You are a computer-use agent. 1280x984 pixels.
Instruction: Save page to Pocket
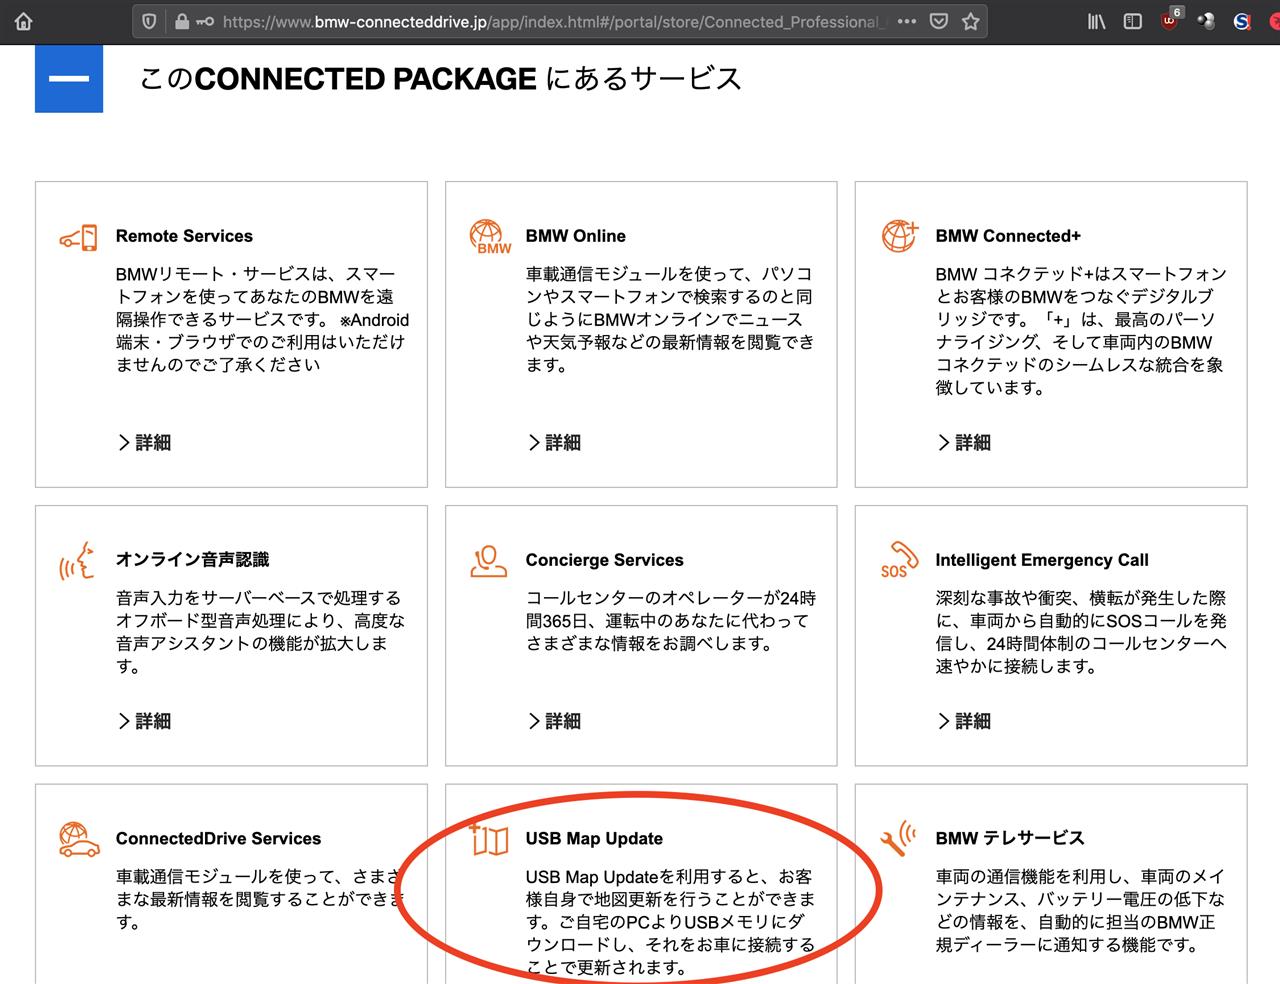(939, 21)
